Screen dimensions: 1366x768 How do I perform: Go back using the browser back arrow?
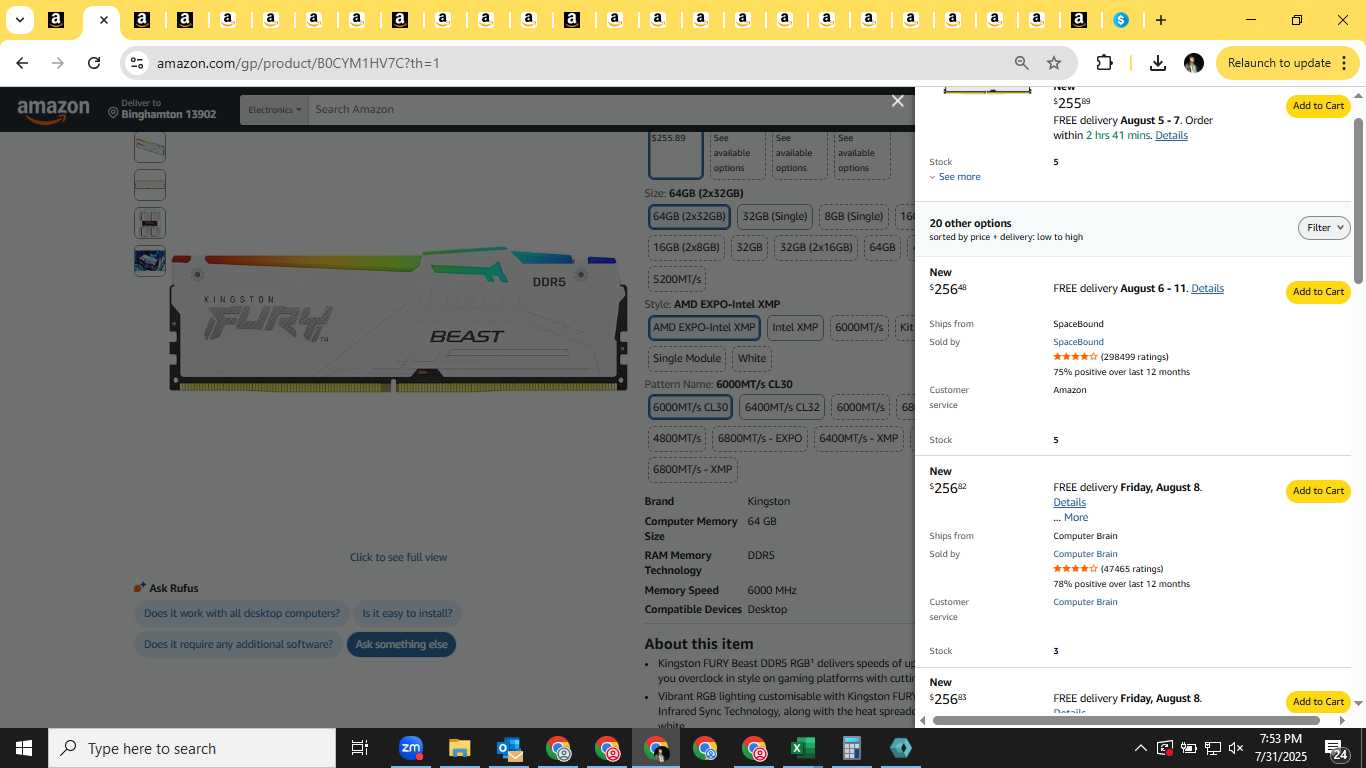pyautogui.click(x=22, y=63)
